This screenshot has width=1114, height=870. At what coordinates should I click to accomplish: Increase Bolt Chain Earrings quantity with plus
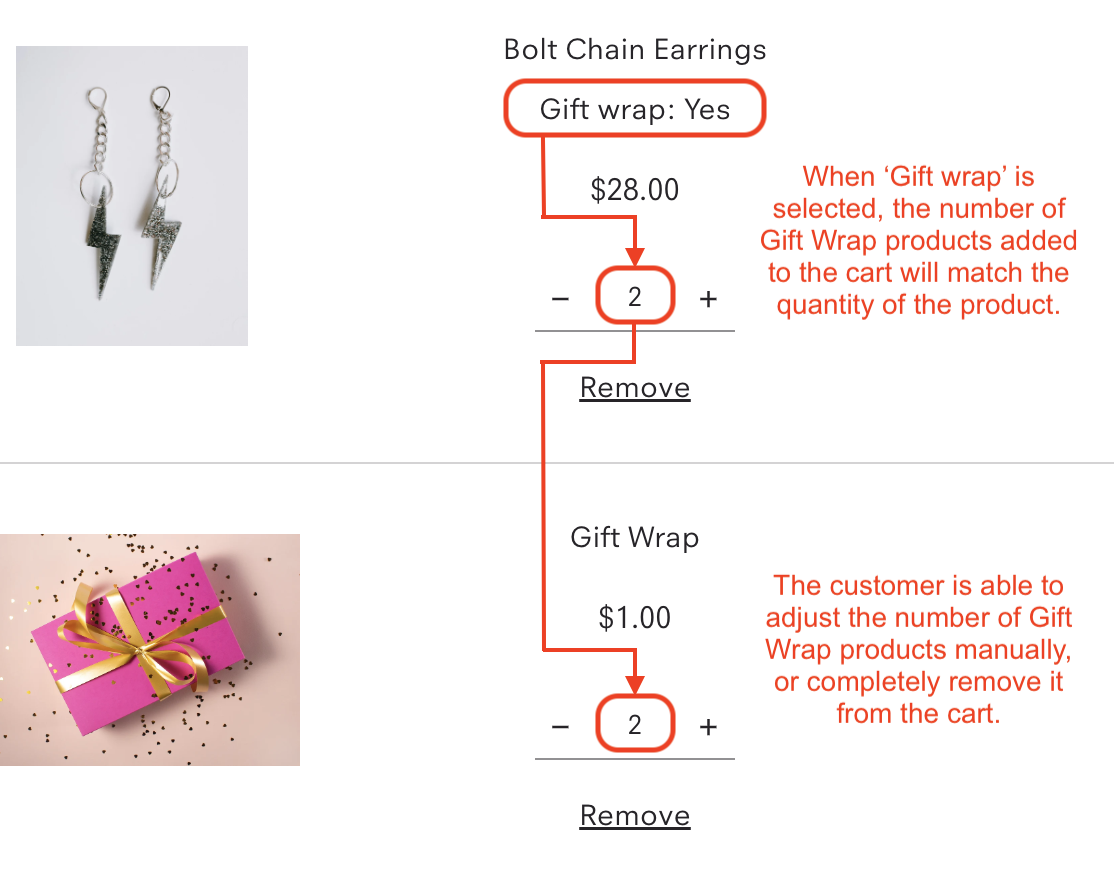click(x=708, y=299)
